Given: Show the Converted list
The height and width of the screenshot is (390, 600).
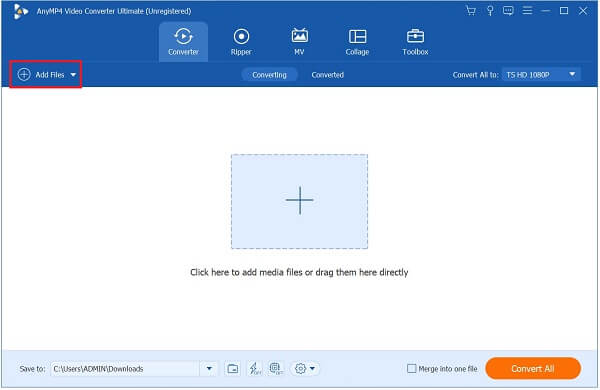Looking at the screenshot, I should 328,75.
